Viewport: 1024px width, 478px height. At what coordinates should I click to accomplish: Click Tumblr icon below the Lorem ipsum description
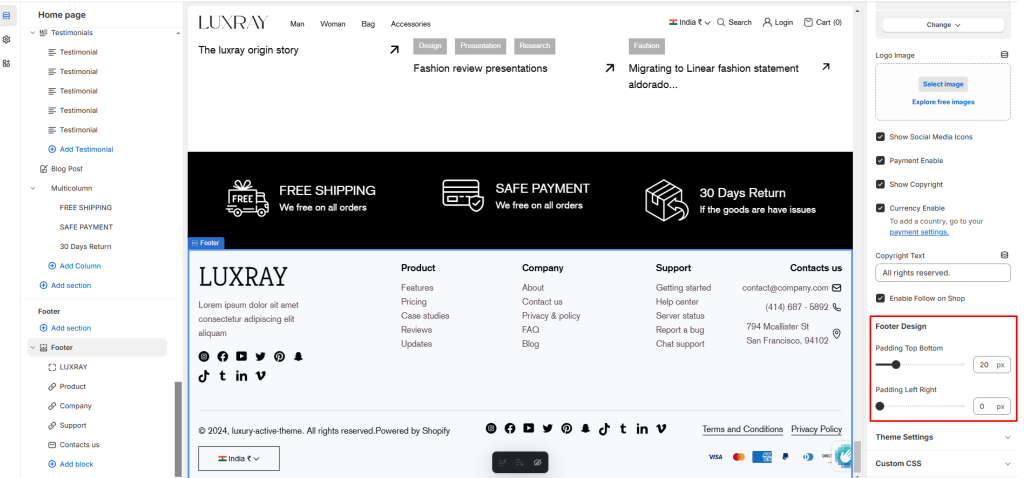click(x=223, y=375)
